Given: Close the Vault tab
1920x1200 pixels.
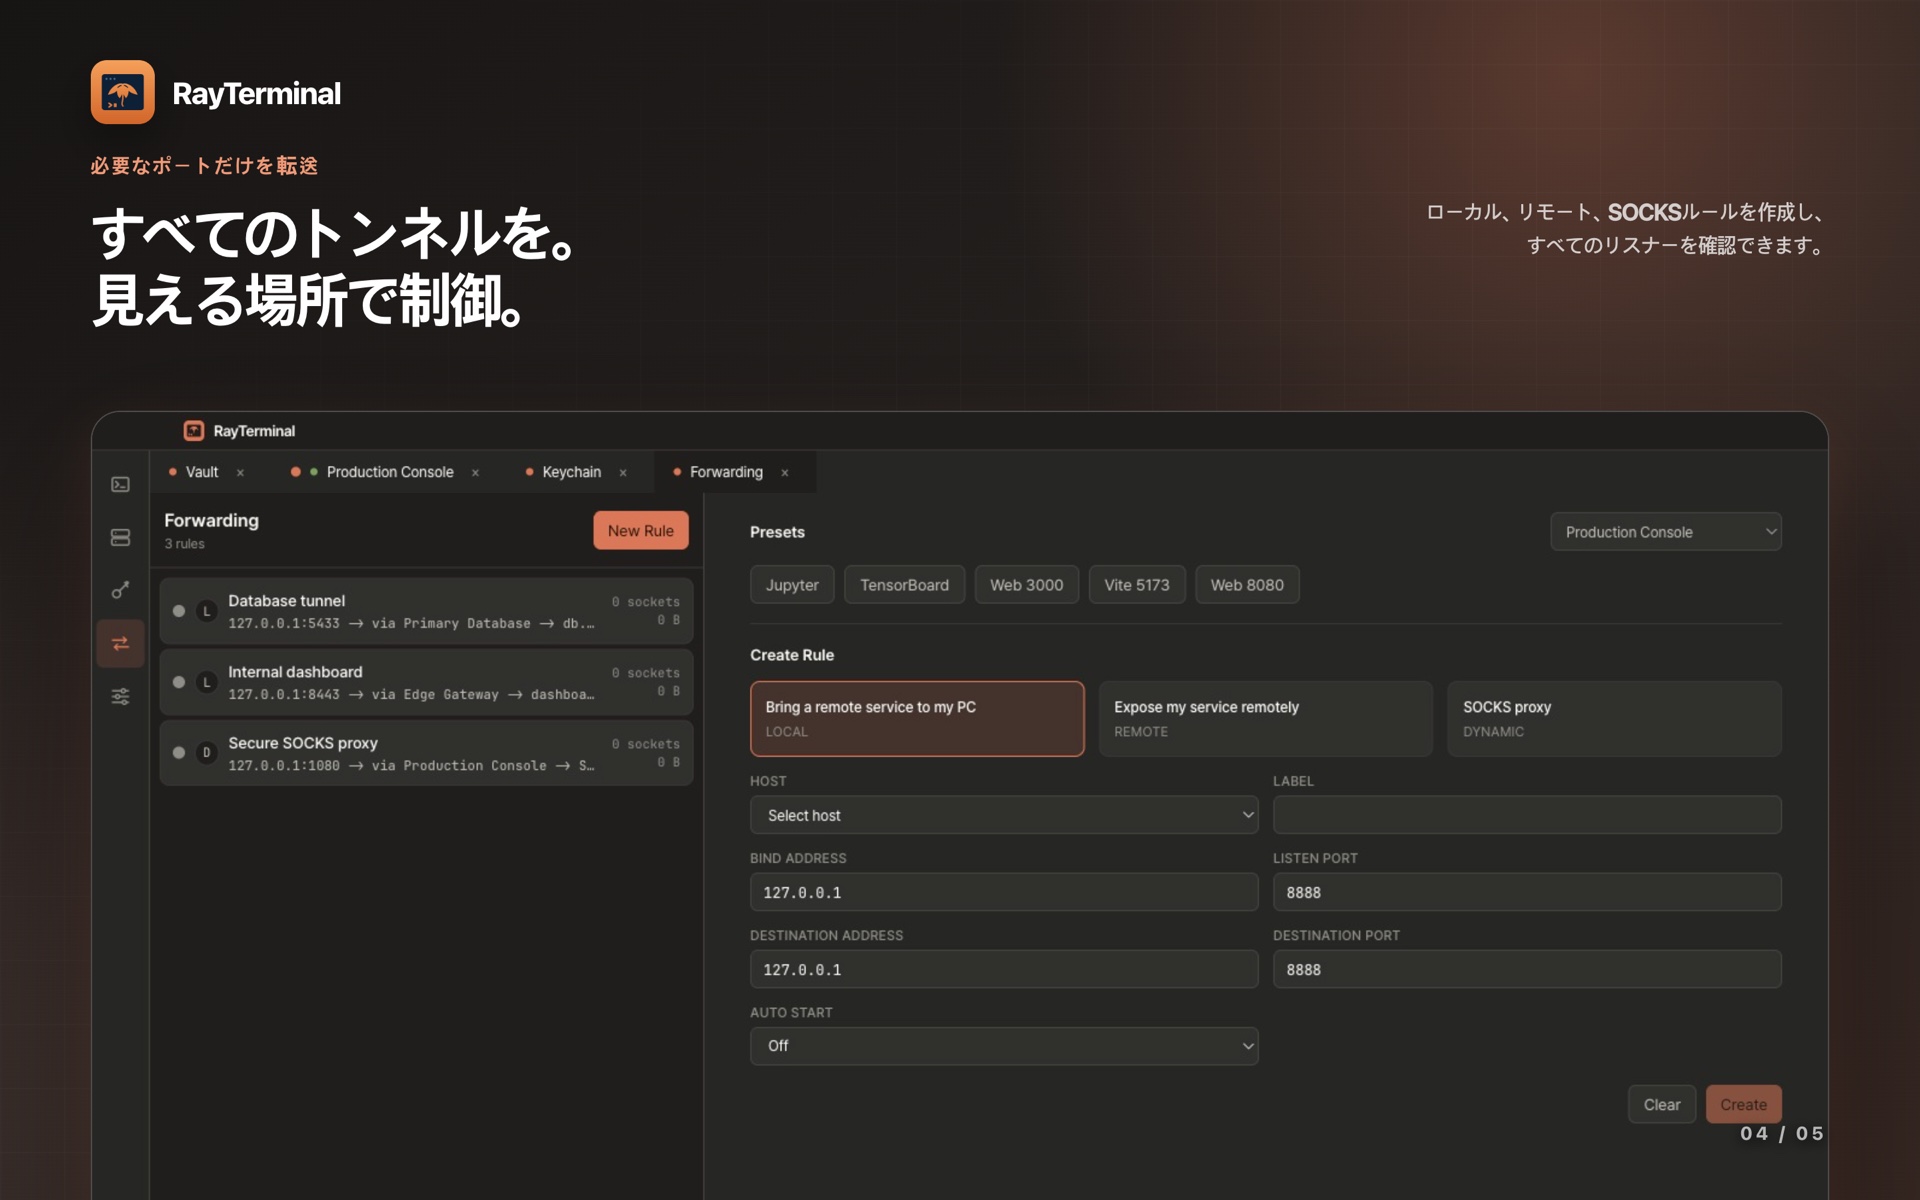Looking at the screenshot, I should point(240,473).
